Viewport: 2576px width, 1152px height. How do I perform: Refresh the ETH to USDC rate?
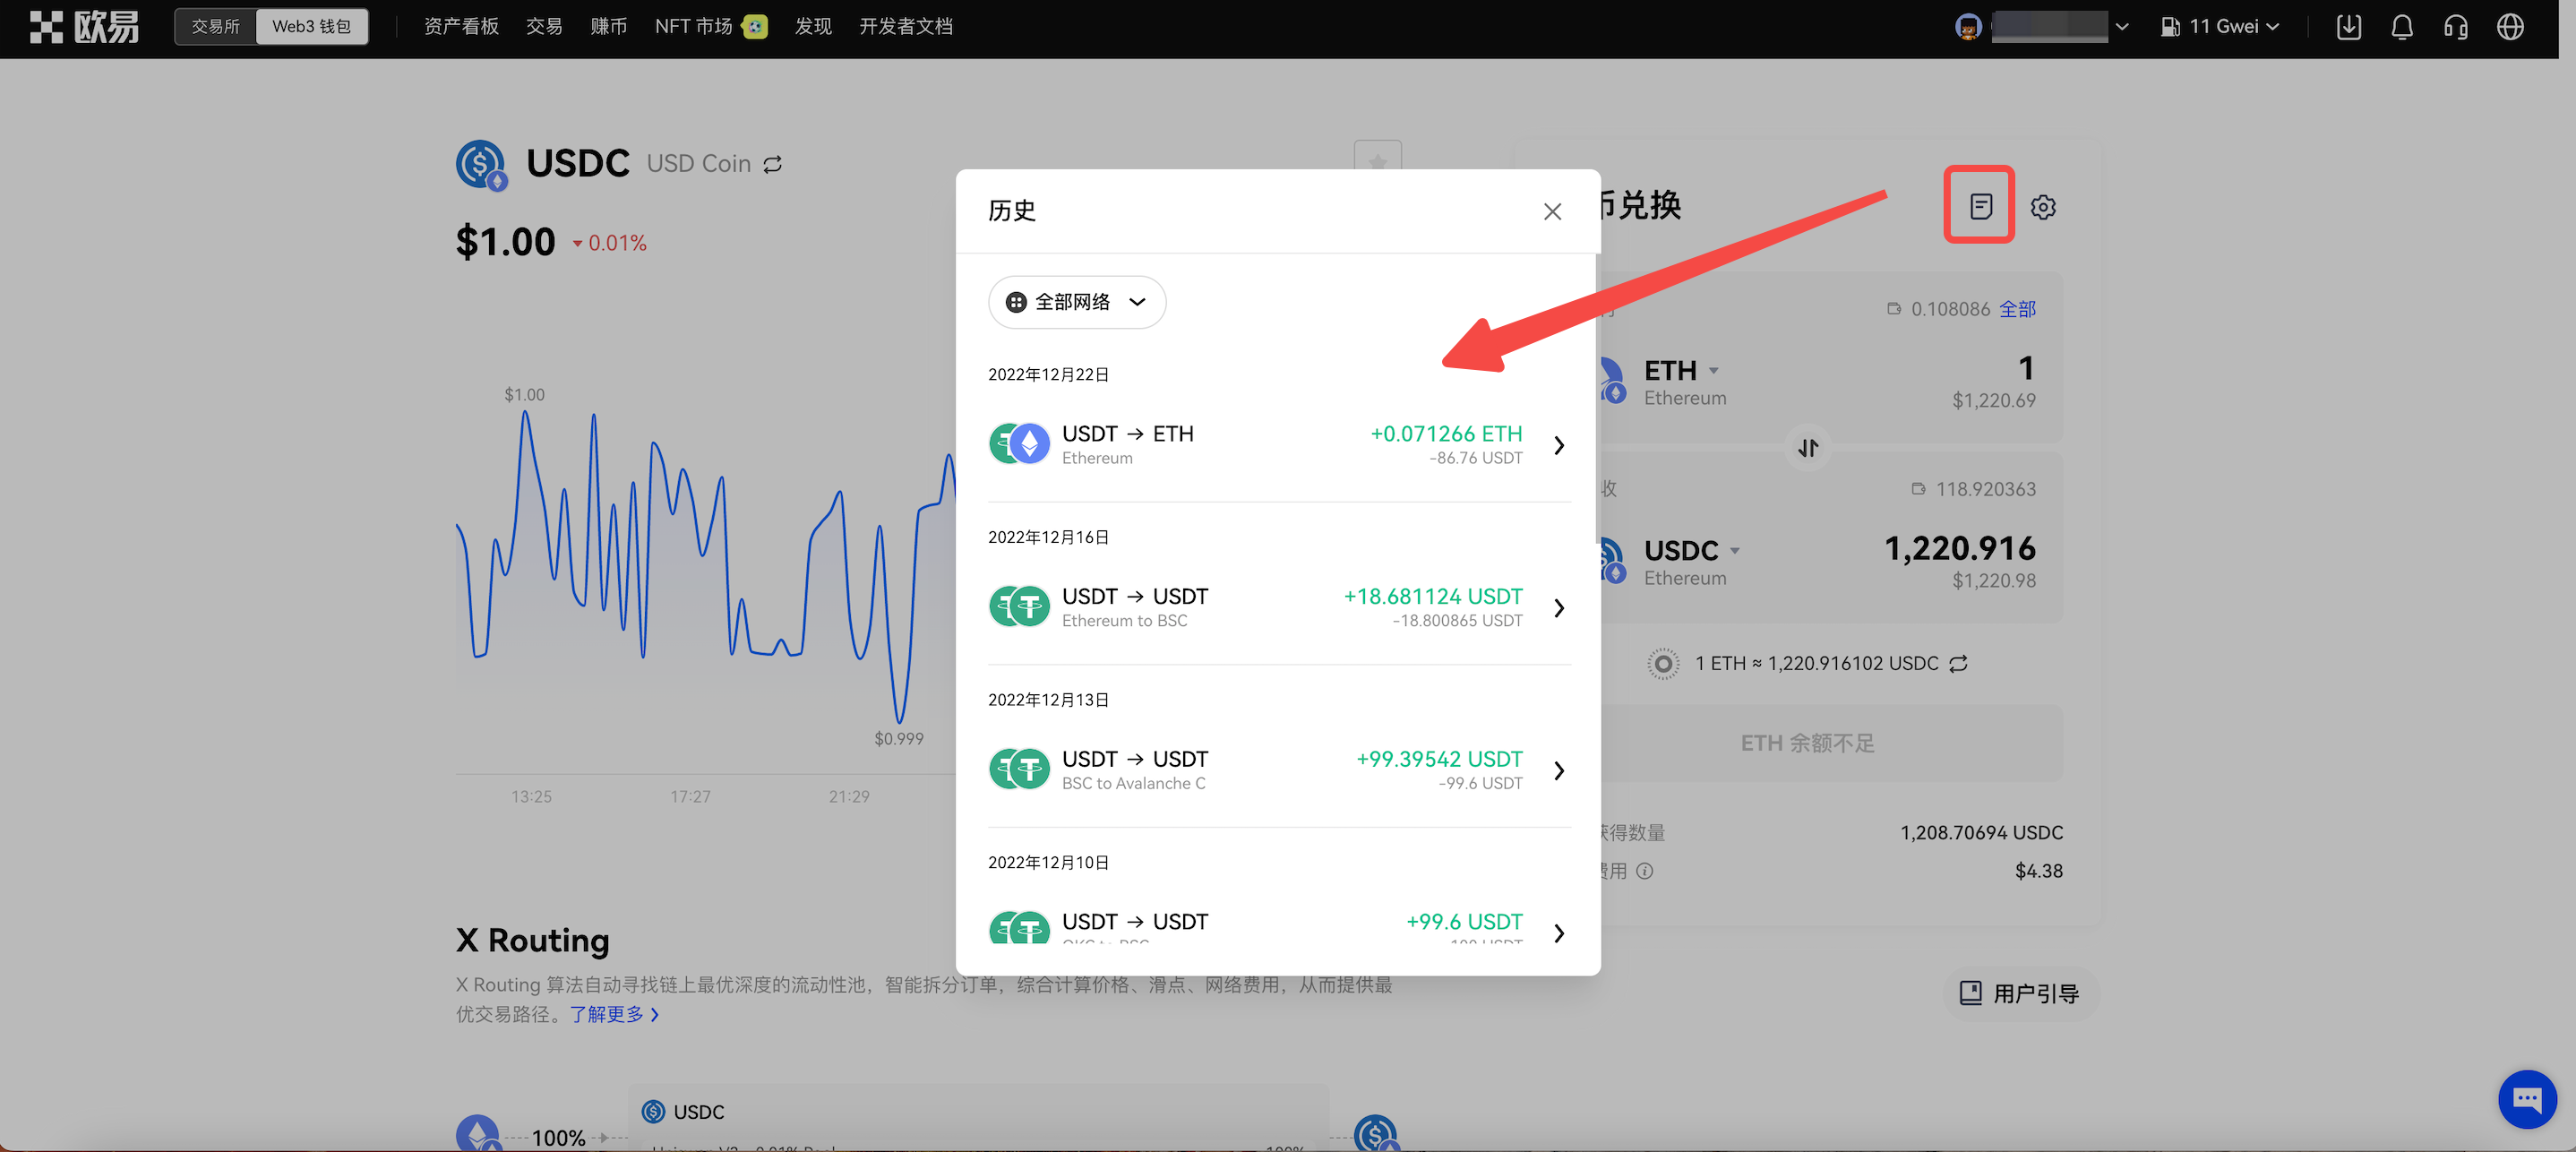pyautogui.click(x=1958, y=663)
